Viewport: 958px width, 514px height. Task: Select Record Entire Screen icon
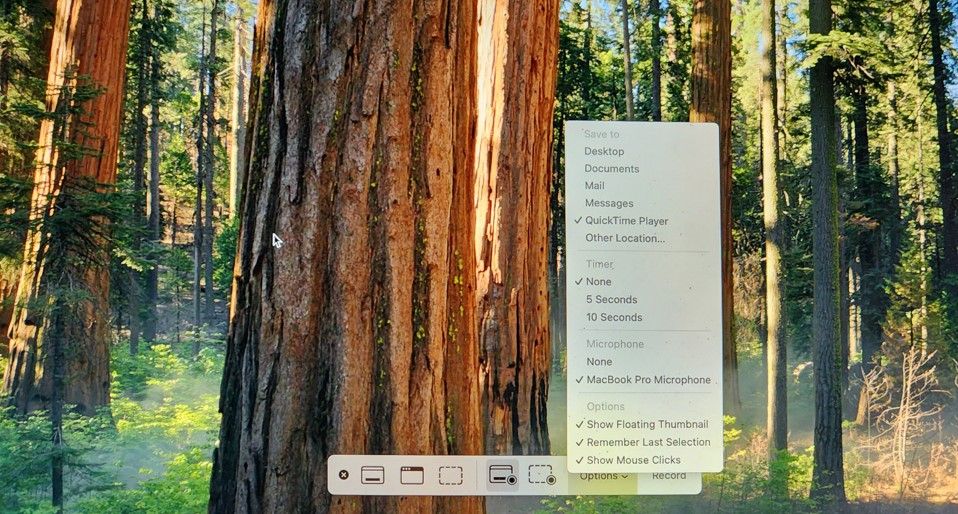click(503, 475)
